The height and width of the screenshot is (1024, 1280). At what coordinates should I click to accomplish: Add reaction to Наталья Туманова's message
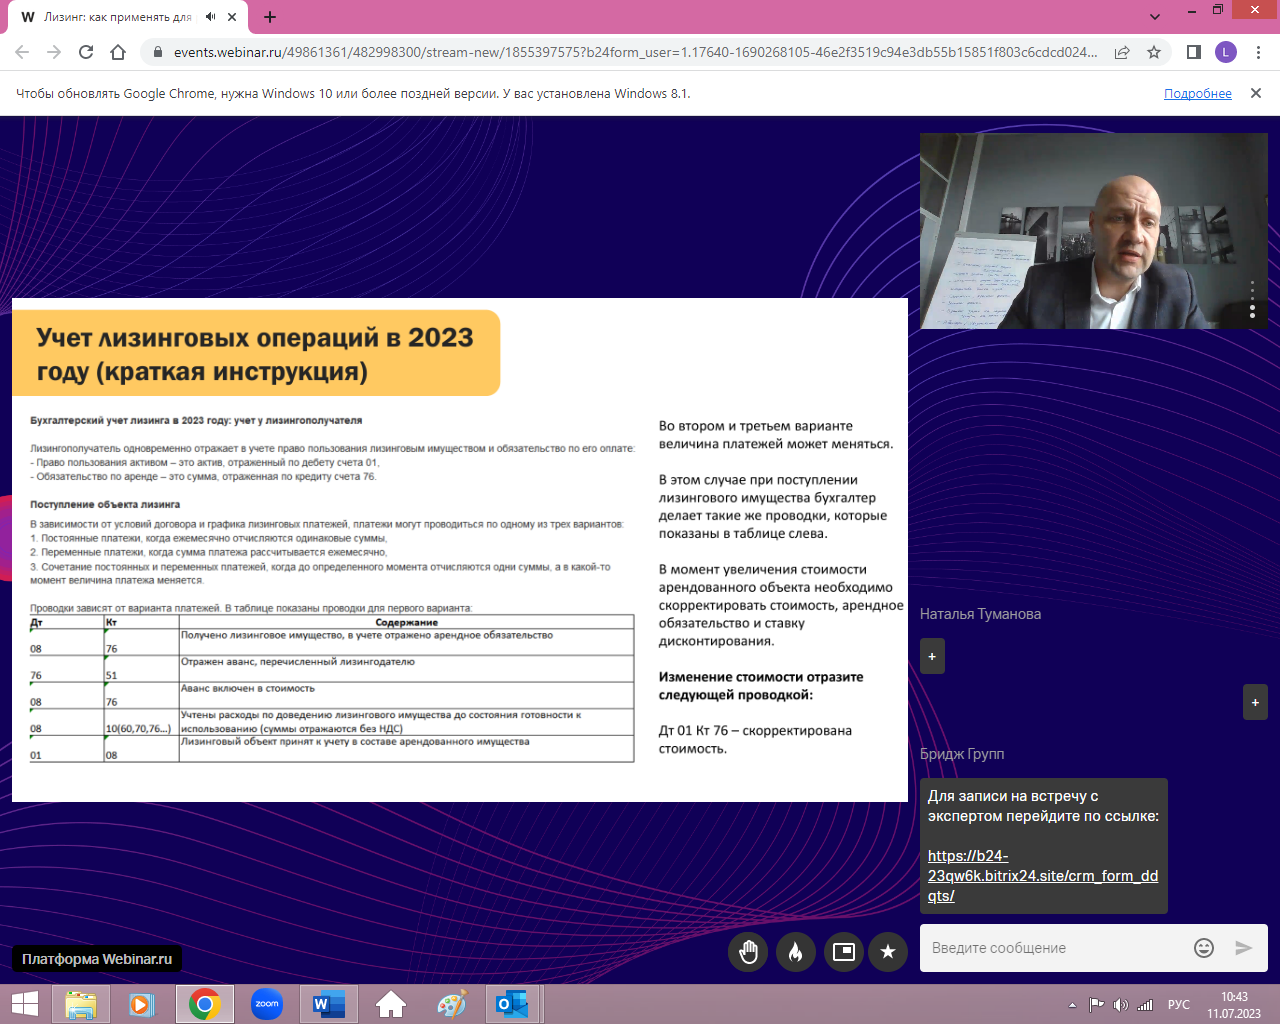click(x=932, y=656)
